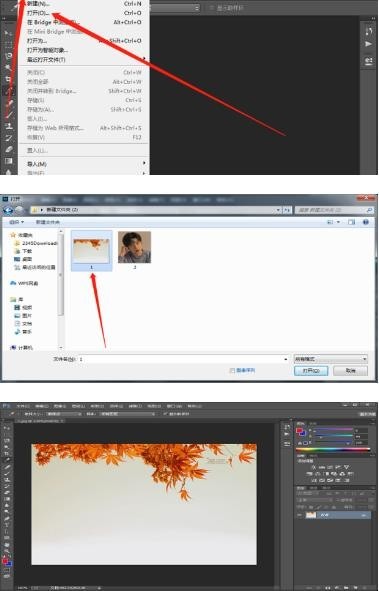This screenshot has width=379, height=591.
Task: Toggle the 图像序列 image sequence checkbox
Action: [x=232, y=371]
